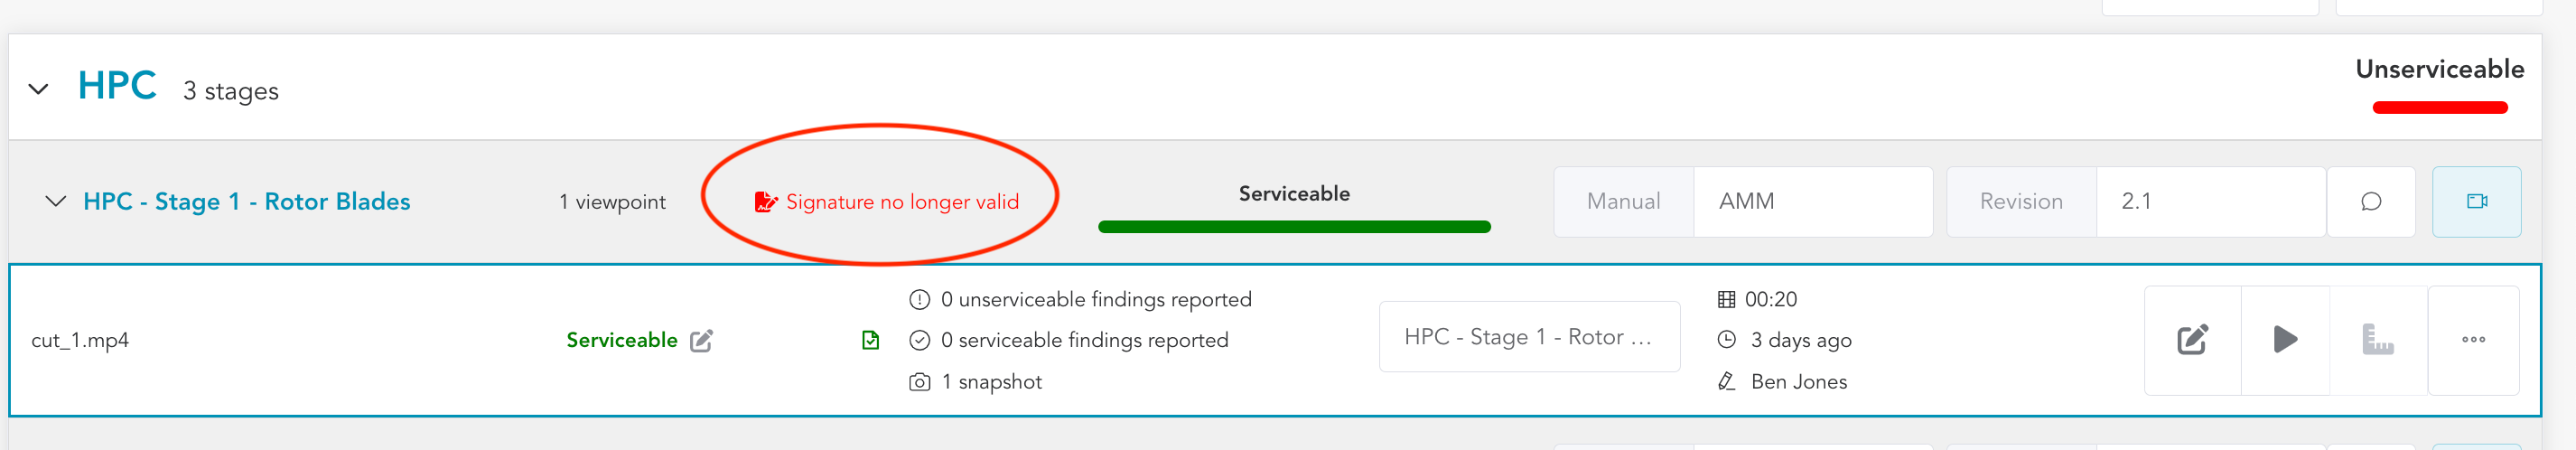2576x450 pixels.
Task: Click the invalid signature warning icon
Action: point(765,202)
